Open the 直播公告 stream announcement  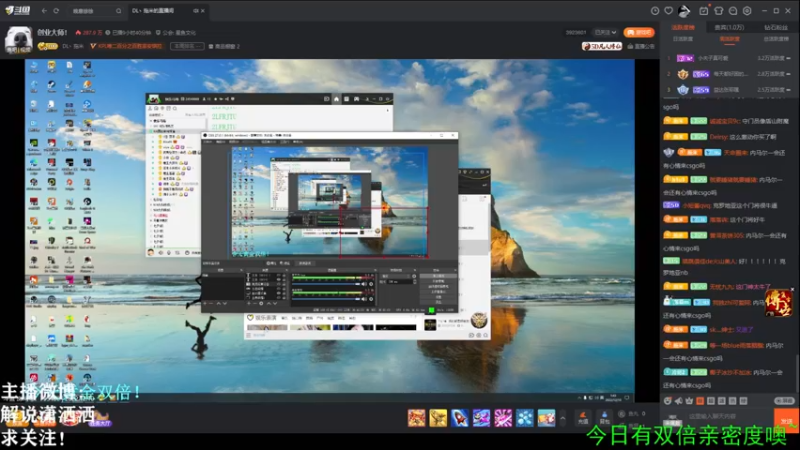tap(641, 46)
